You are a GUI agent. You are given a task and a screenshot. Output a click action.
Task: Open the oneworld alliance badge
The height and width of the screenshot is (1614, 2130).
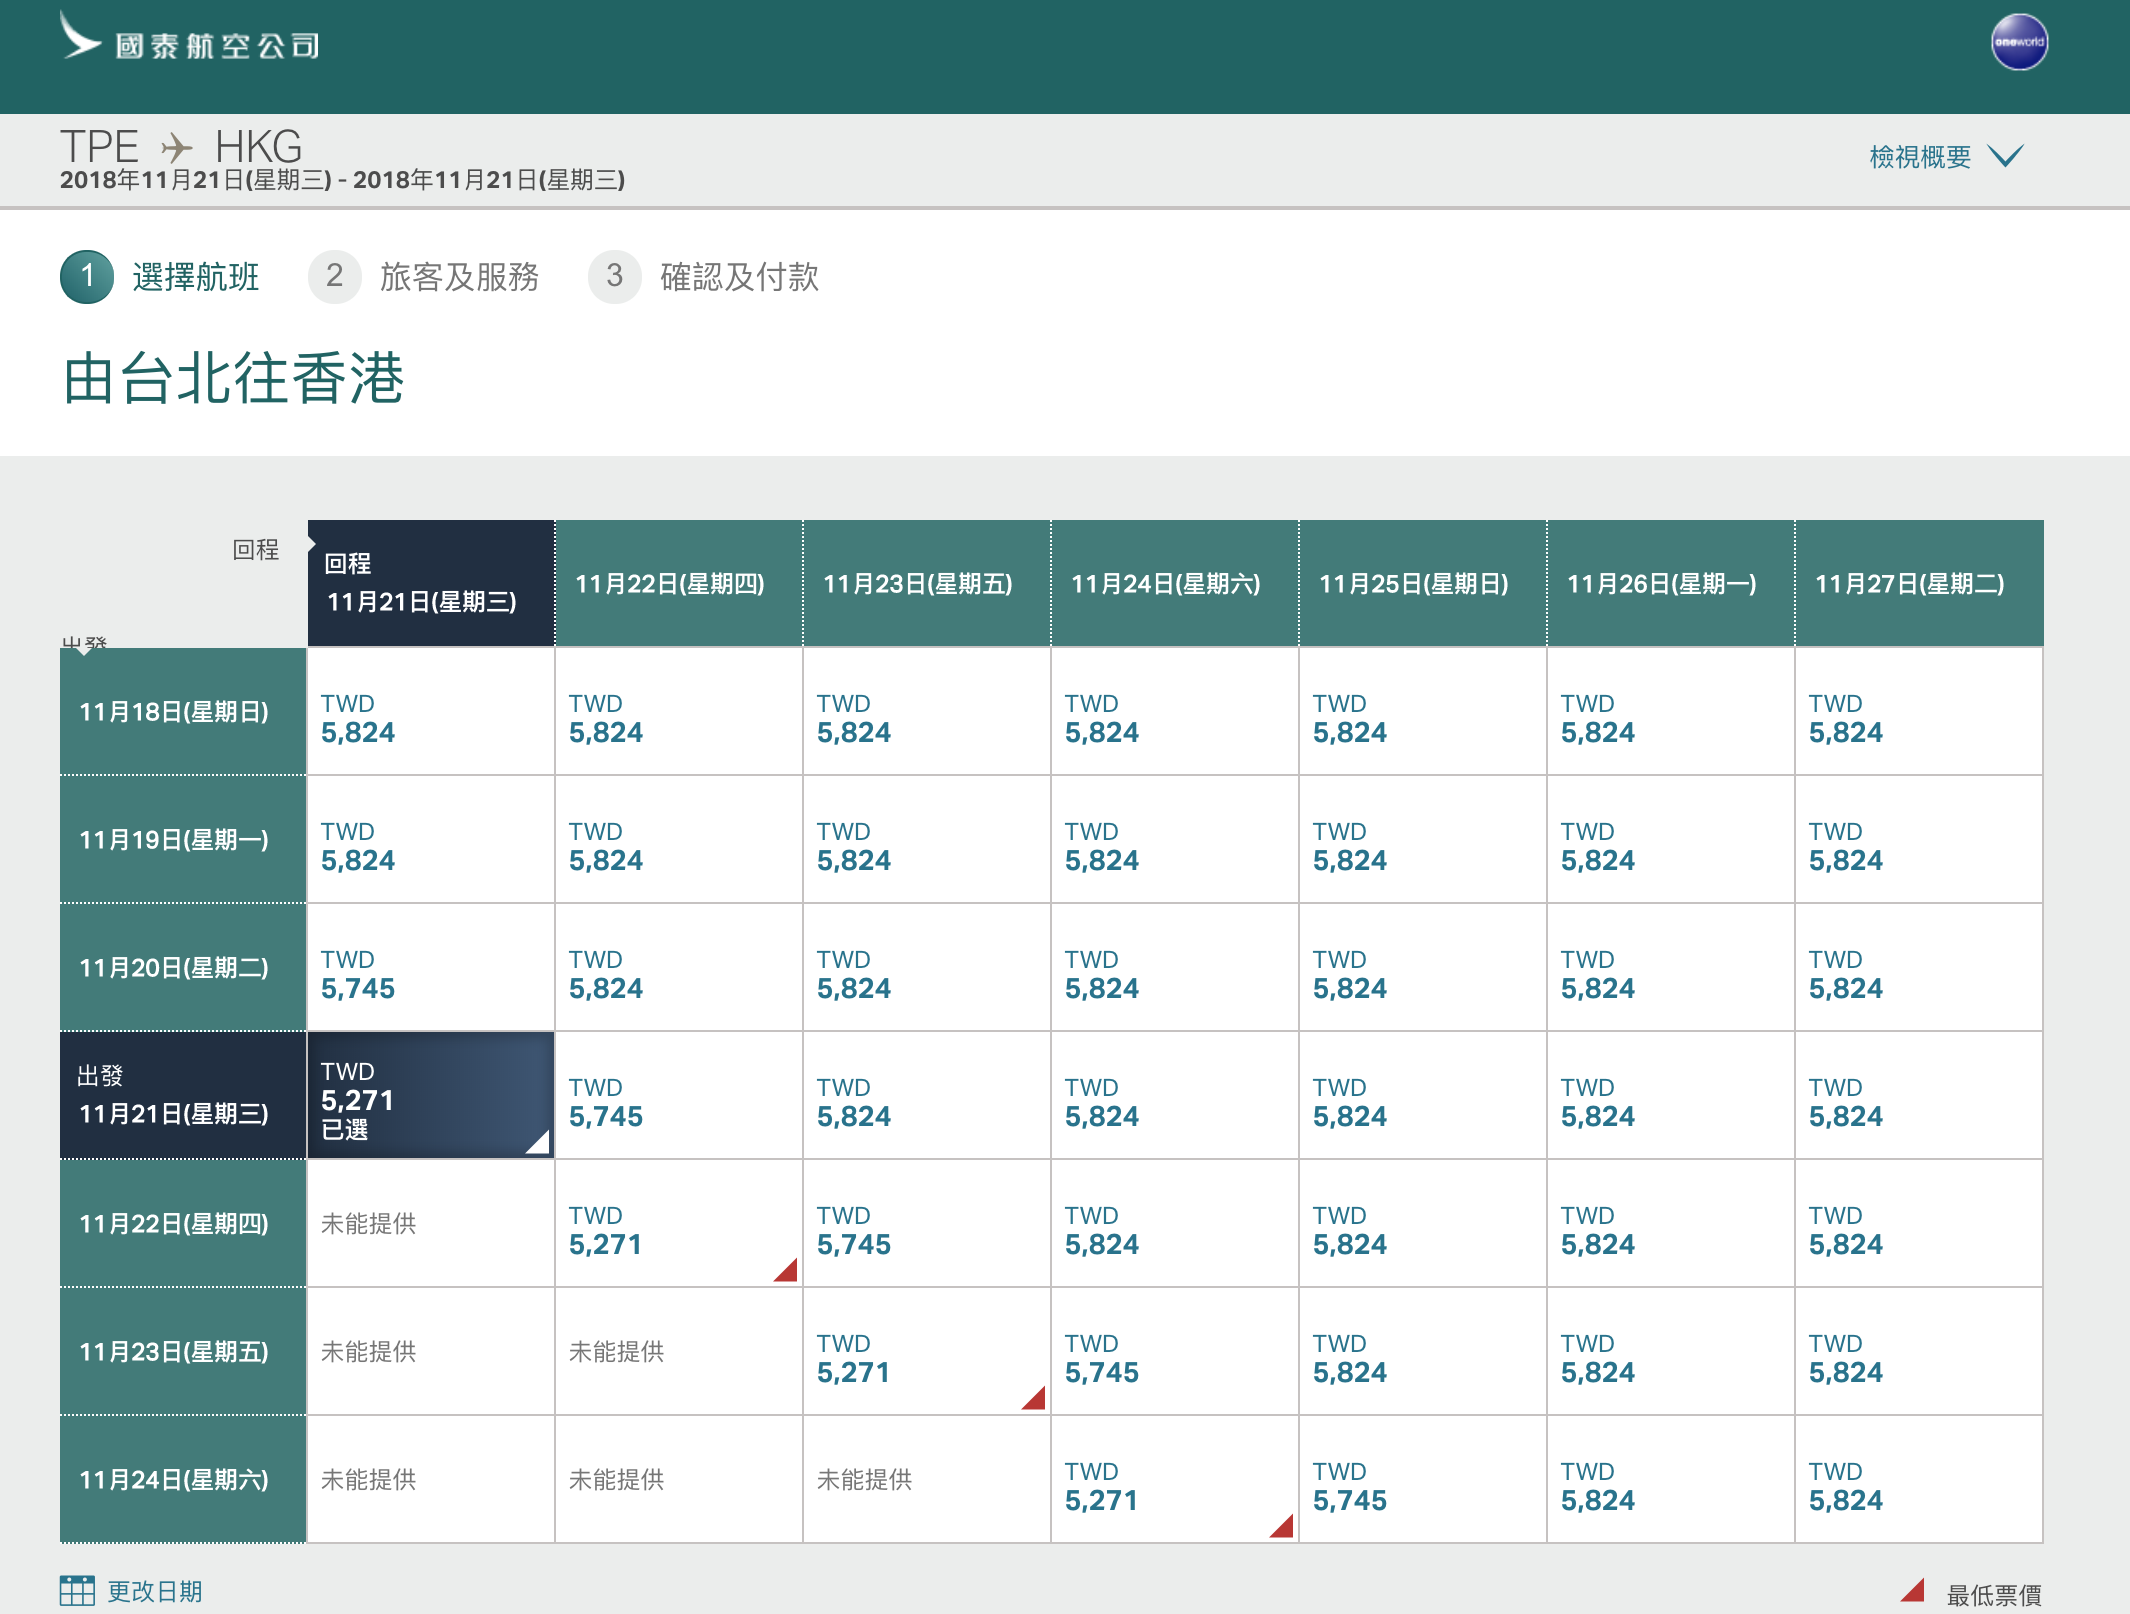(x=2018, y=42)
